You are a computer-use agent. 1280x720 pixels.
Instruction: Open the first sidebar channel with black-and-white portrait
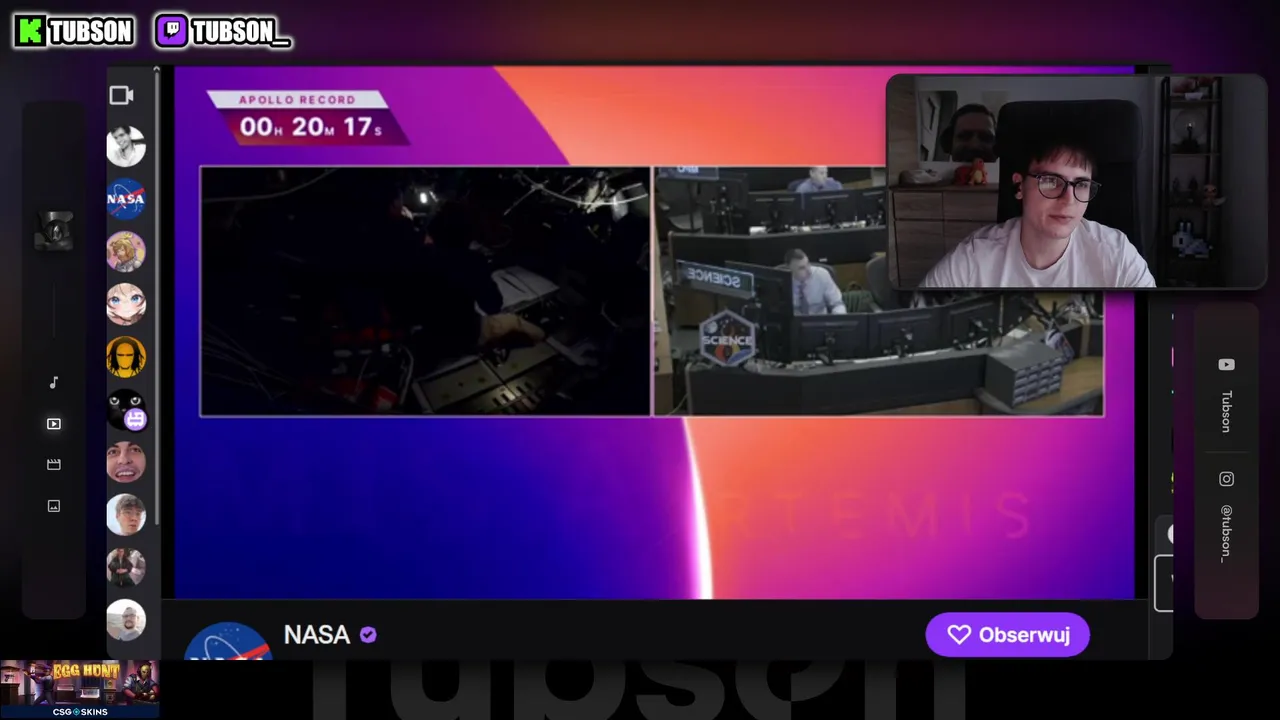click(x=126, y=146)
